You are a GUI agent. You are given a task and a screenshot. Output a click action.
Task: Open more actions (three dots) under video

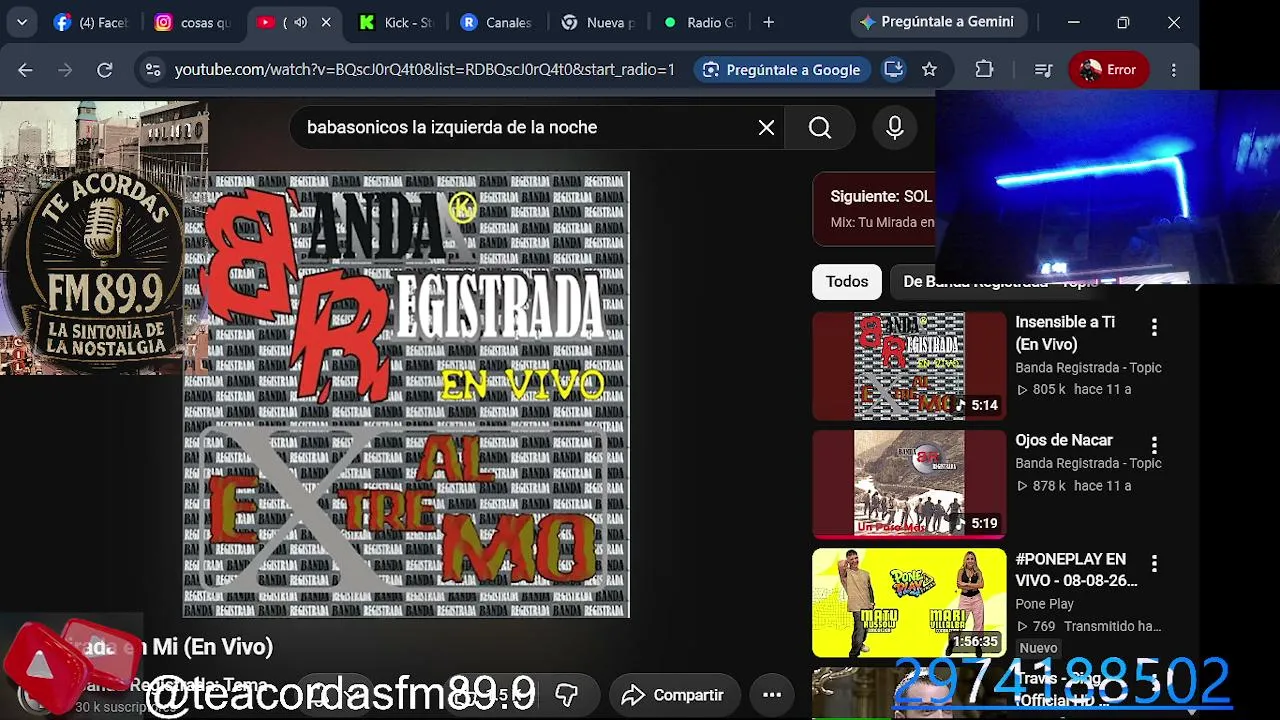(772, 695)
